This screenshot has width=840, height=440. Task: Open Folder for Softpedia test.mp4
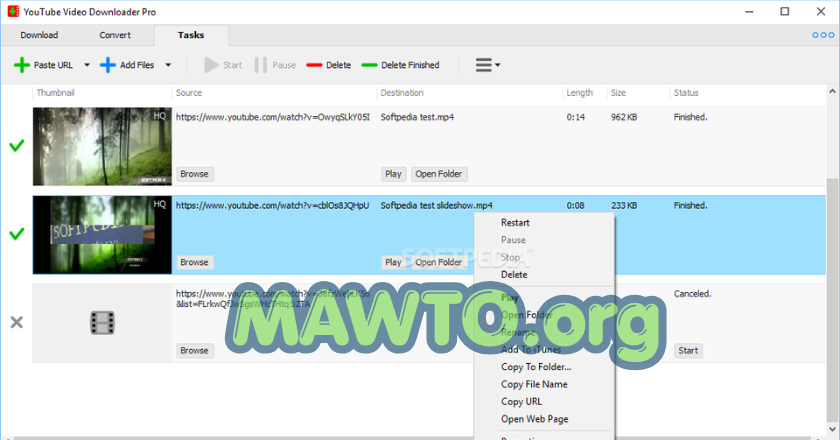tap(439, 174)
